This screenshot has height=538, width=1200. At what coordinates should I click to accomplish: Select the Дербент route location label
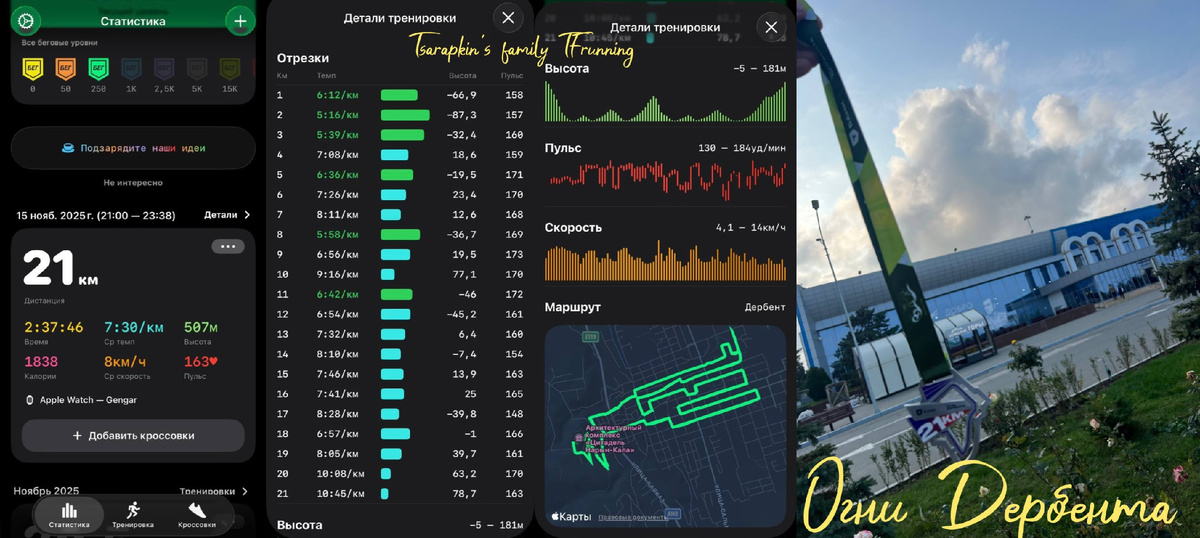point(765,307)
